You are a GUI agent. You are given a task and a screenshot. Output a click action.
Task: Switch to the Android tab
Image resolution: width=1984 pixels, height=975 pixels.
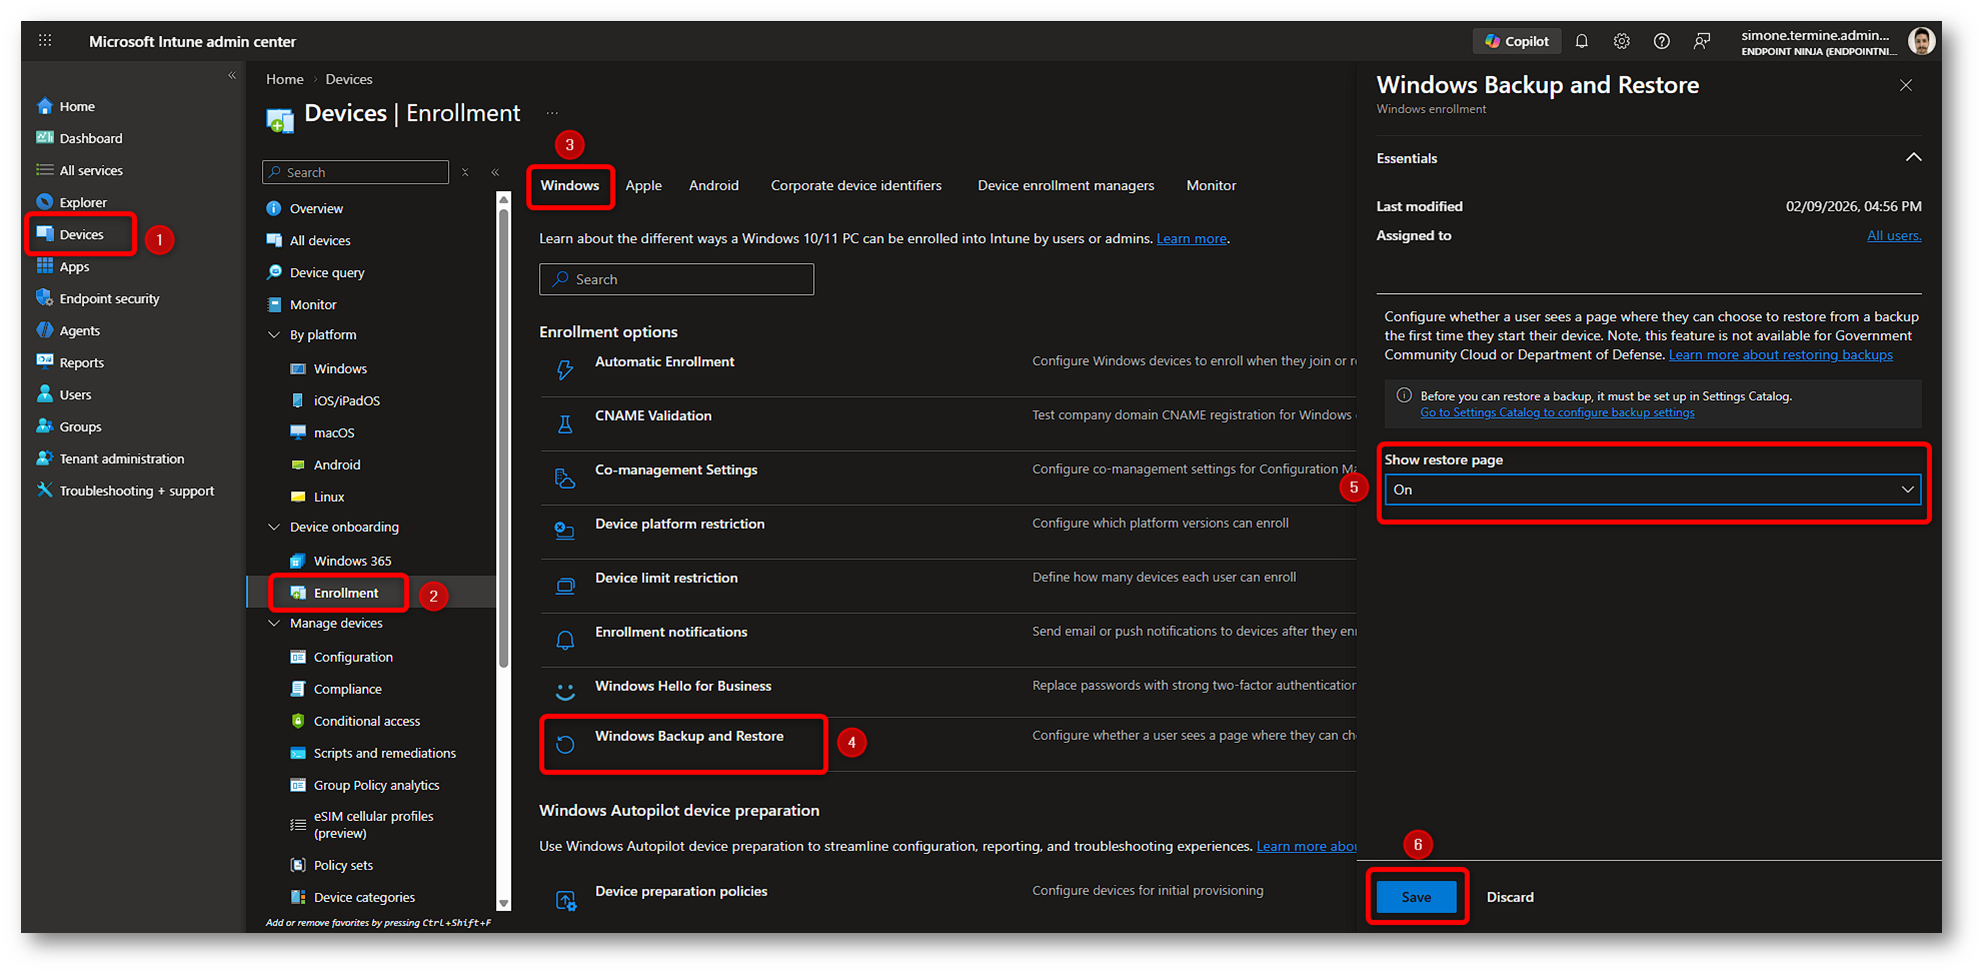[714, 185]
